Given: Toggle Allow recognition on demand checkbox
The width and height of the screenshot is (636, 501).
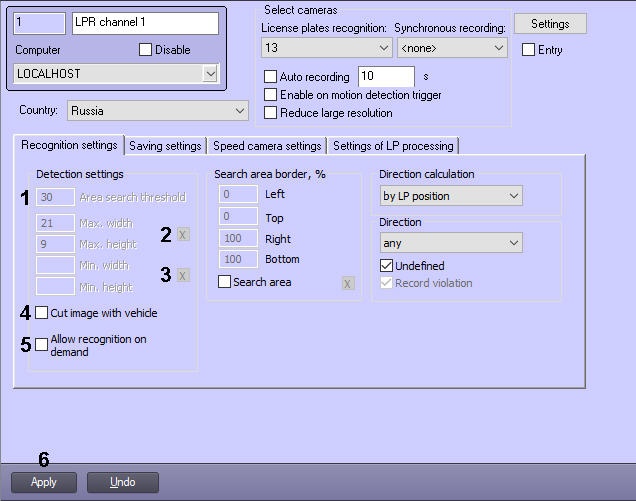Looking at the screenshot, I should pyautogui.click(x=42, y=345).
